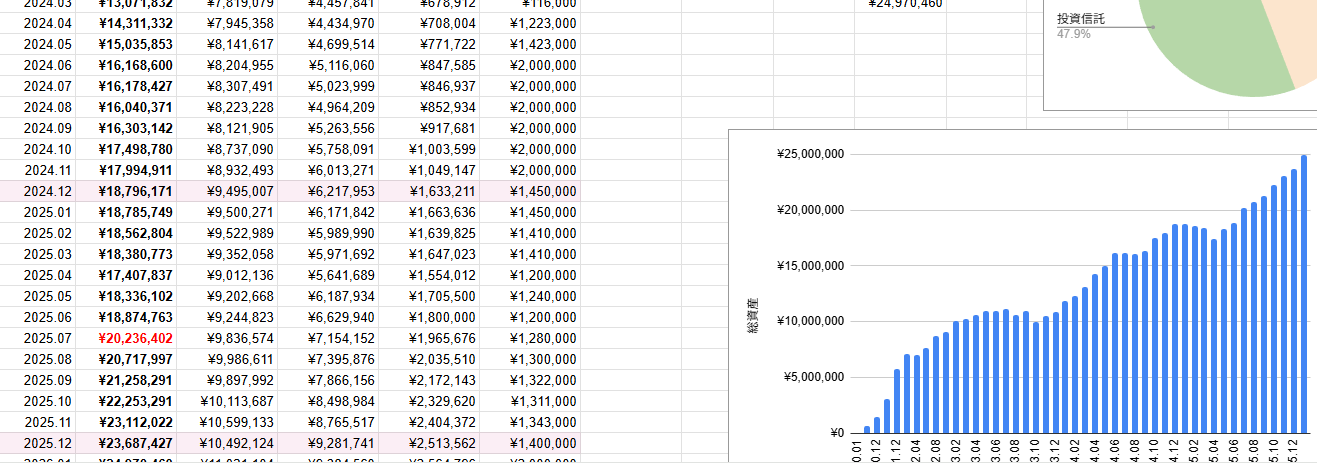The height and width of the screenshot is (463, 1317).
Task: Click the ¥25,000,000 axis label on bar chart
Action: 810,155
